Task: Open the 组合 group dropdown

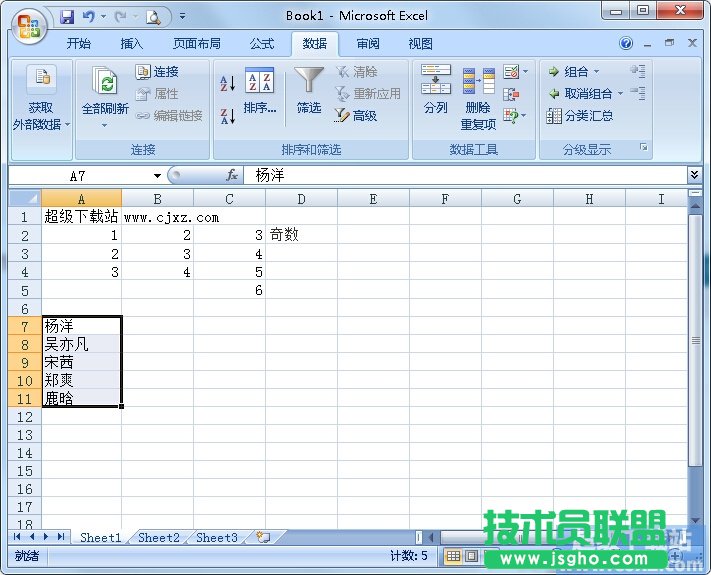Action: pyautogui.click(x=575, y=72)
